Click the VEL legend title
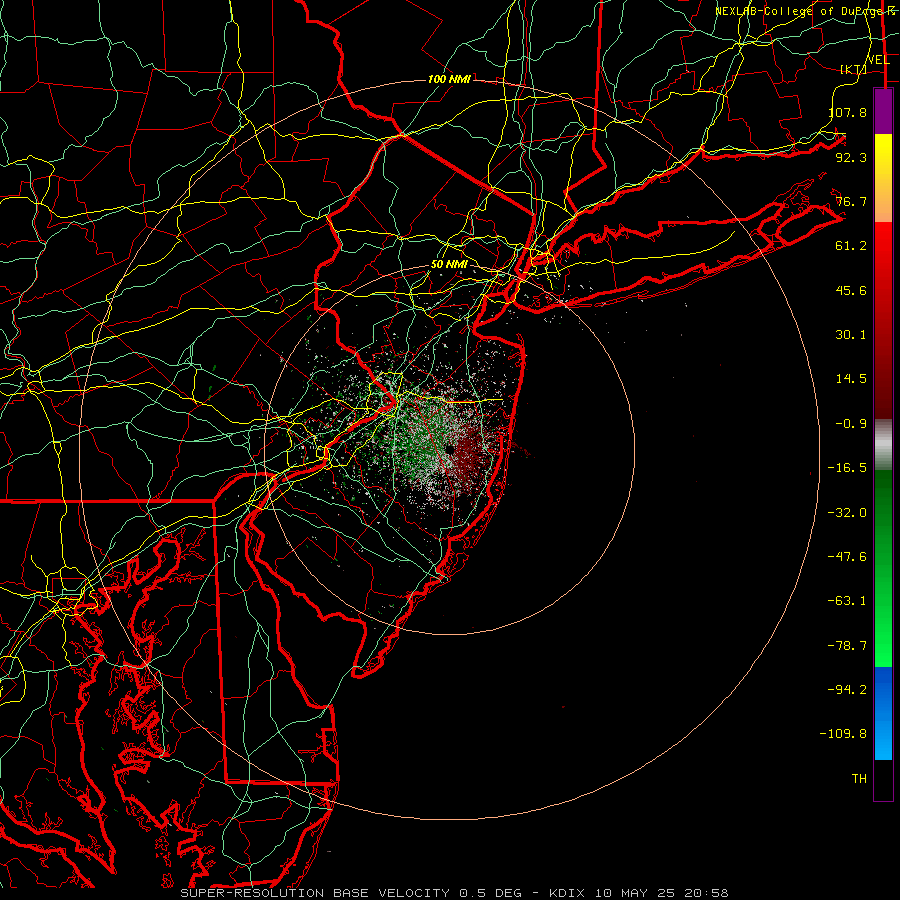 (x=877, y=60)
